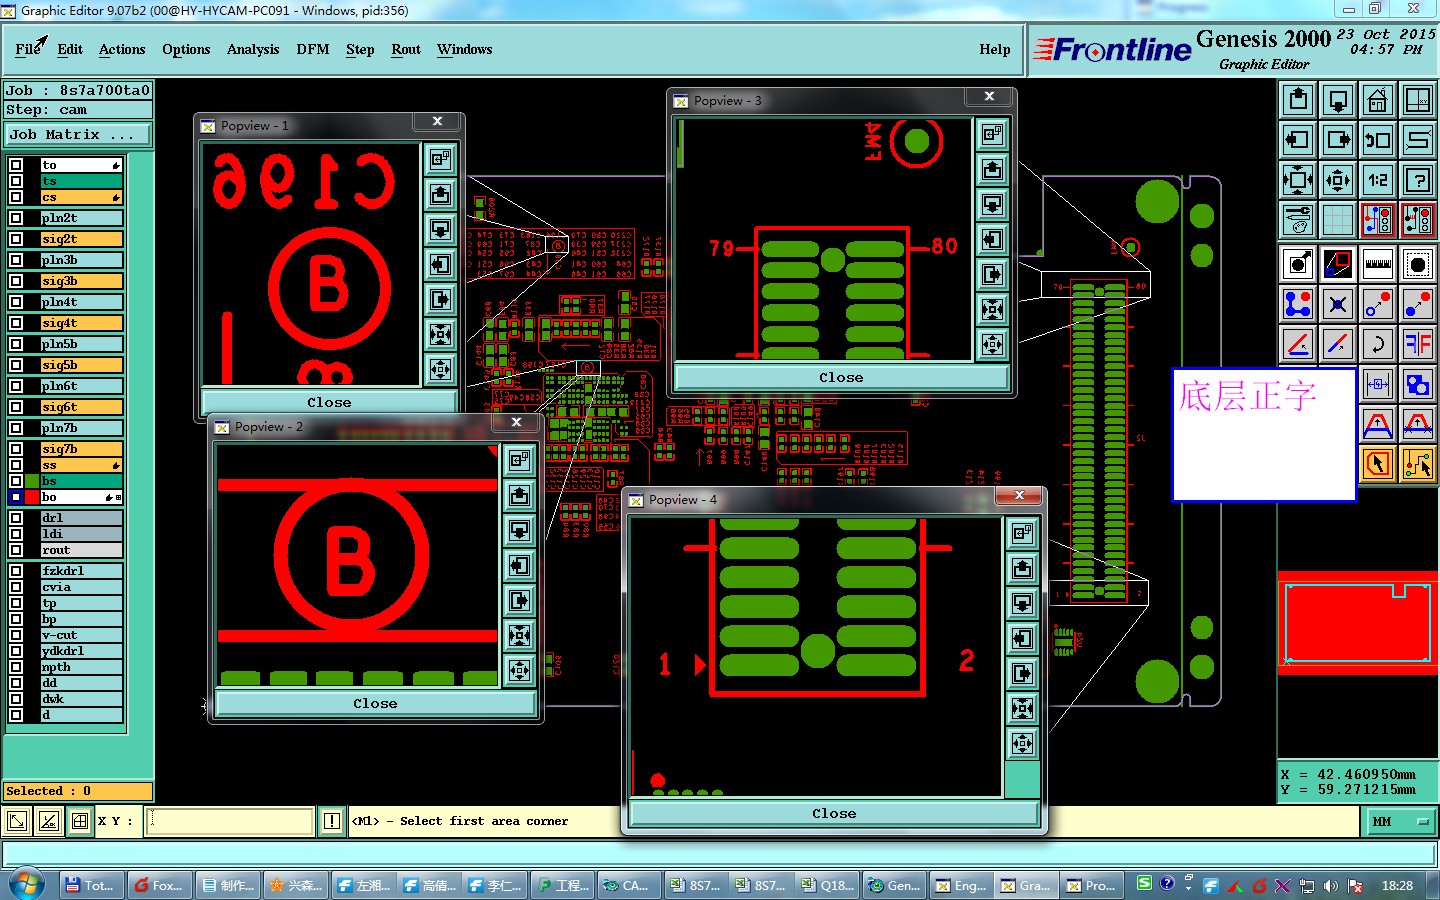Screen dimensions: 1440x900
Task: Click the volume speaker tray icon
Action: point(1331,886)
